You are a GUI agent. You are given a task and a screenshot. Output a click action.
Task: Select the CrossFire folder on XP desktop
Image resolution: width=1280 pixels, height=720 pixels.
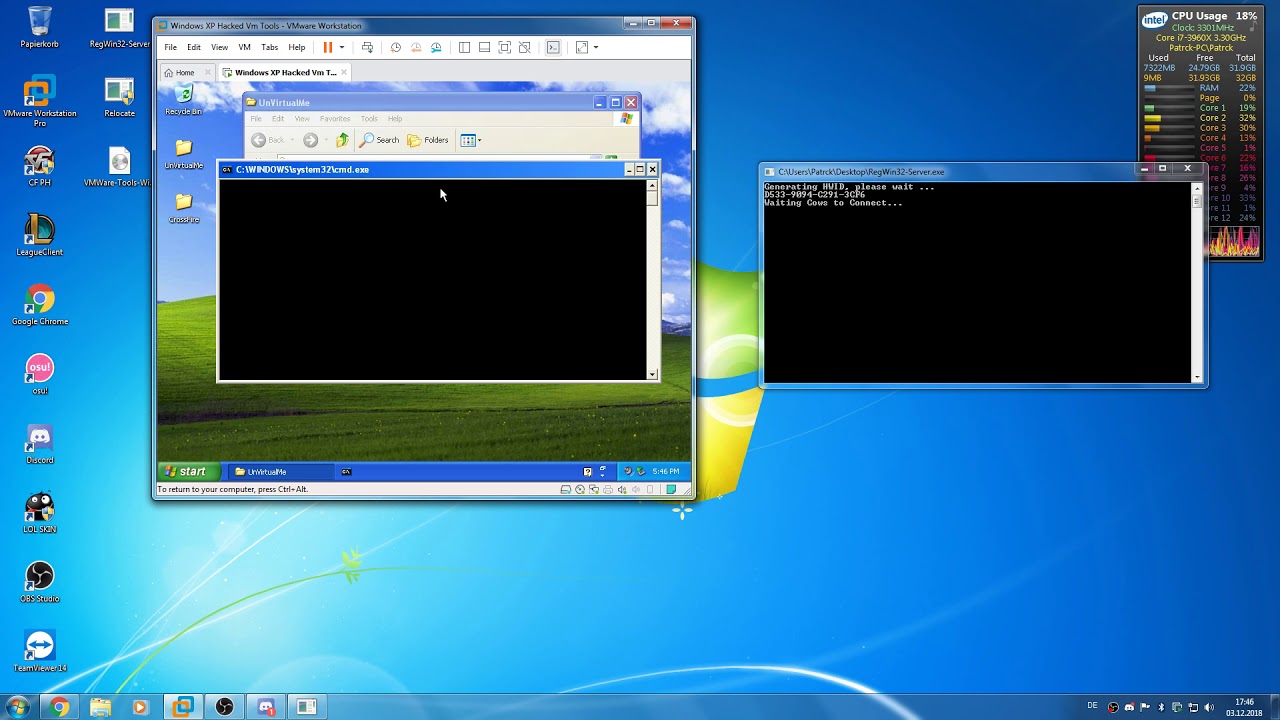click(183, 209)
